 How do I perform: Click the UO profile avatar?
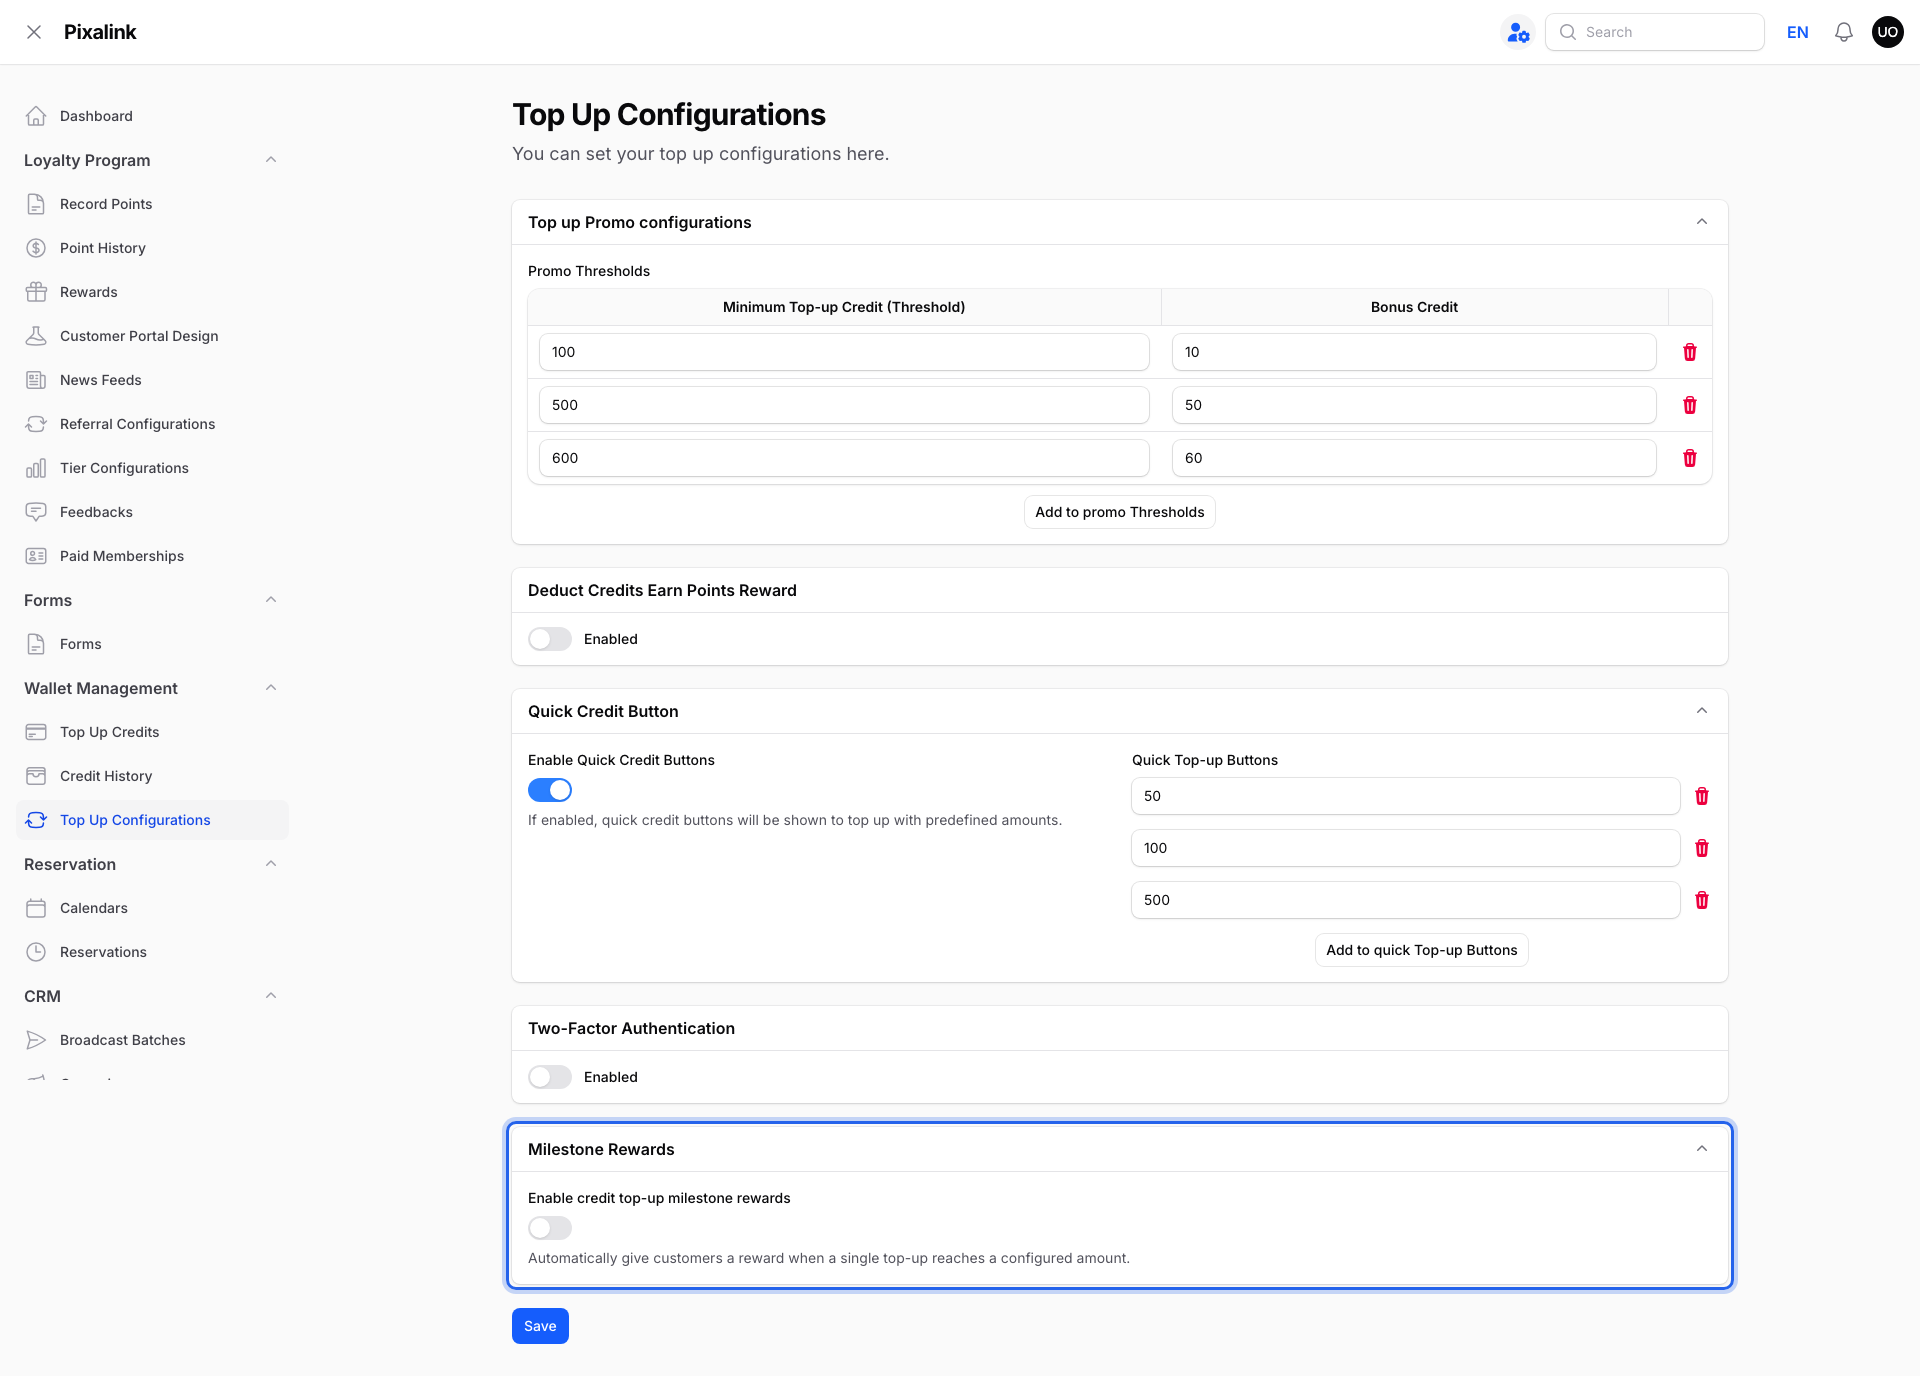coord(1888,32)
